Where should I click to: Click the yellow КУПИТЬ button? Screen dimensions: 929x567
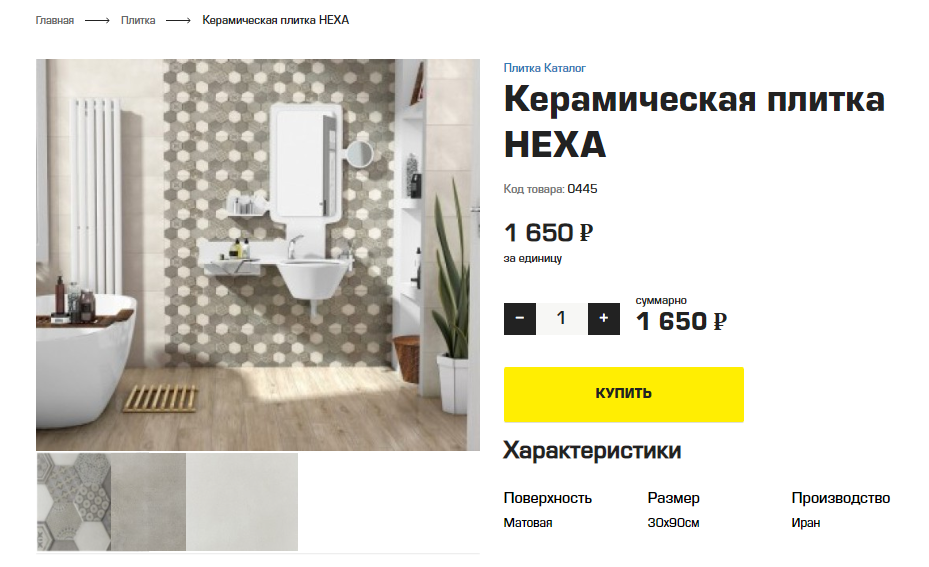pos(623,395)
